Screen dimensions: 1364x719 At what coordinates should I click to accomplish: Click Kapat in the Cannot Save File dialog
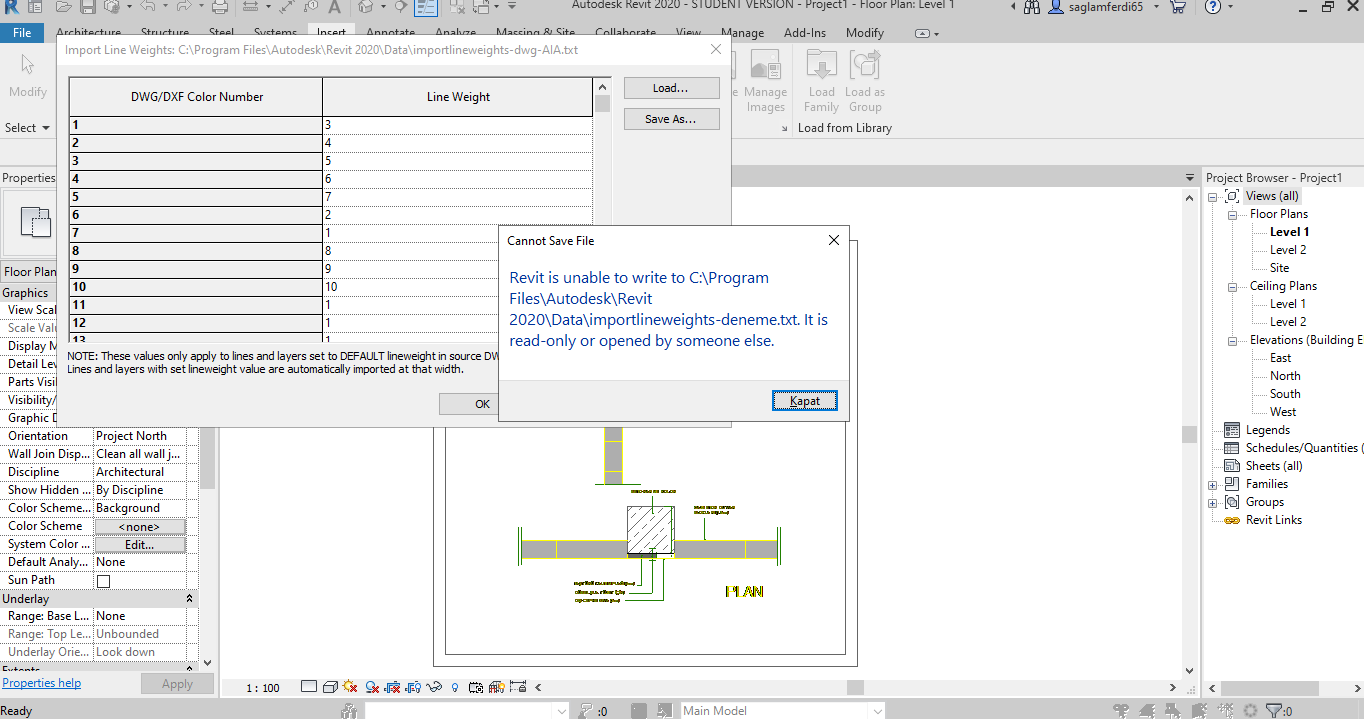[x=804, y=399]
